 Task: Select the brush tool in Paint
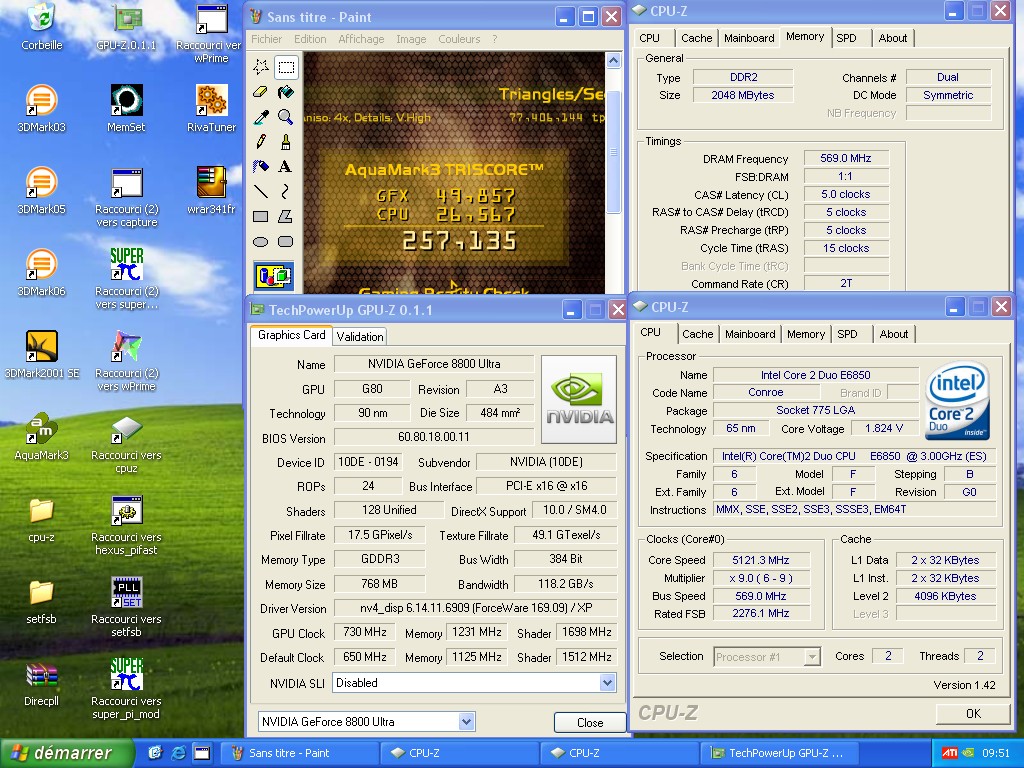click(x=285, y=142)
